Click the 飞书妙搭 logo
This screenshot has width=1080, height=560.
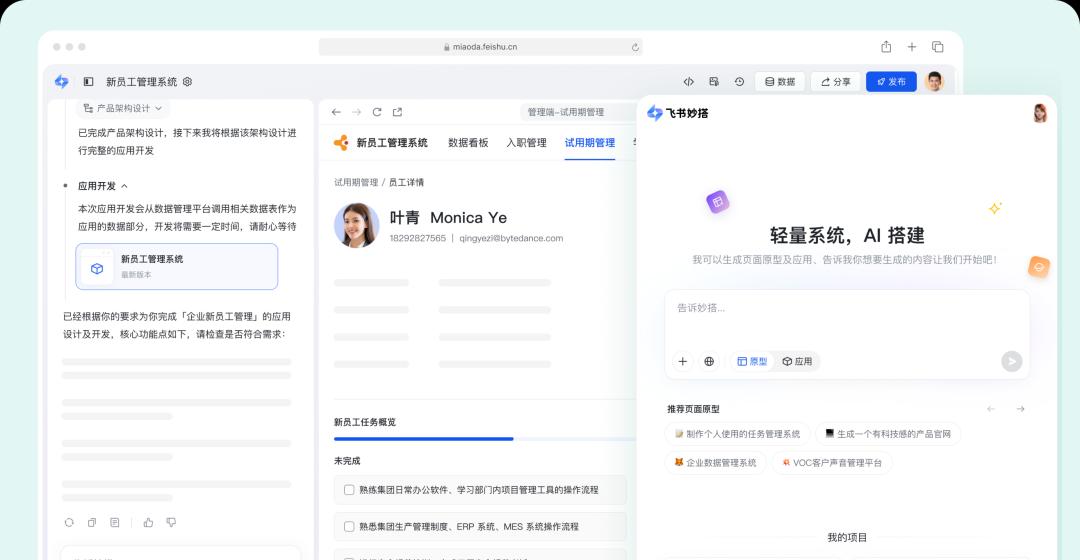point(678,113)
